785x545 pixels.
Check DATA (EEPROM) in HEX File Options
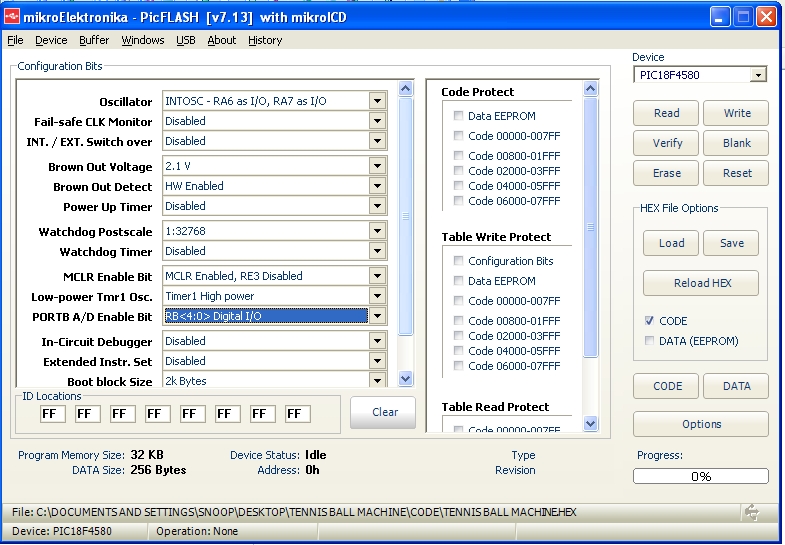pos(649,341)
